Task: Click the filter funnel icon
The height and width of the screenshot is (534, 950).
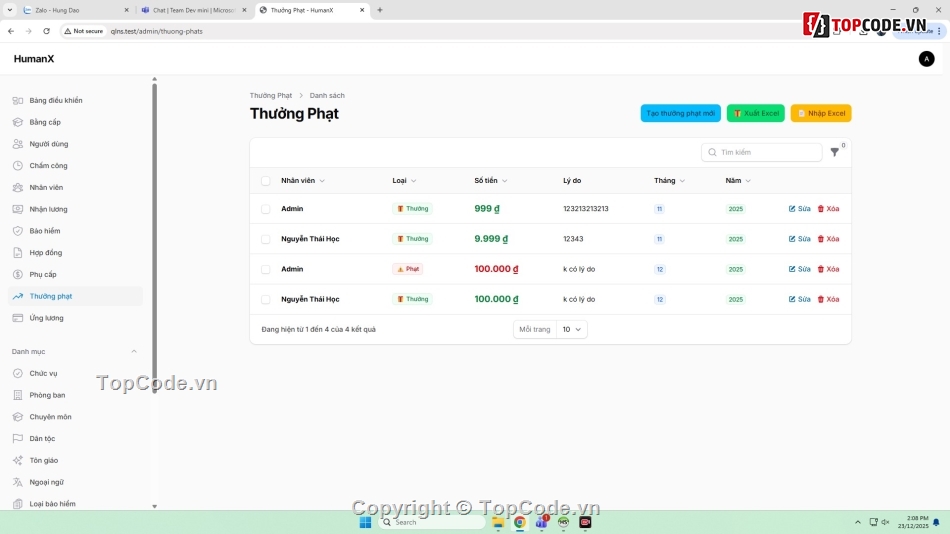Action: point(834,152)
